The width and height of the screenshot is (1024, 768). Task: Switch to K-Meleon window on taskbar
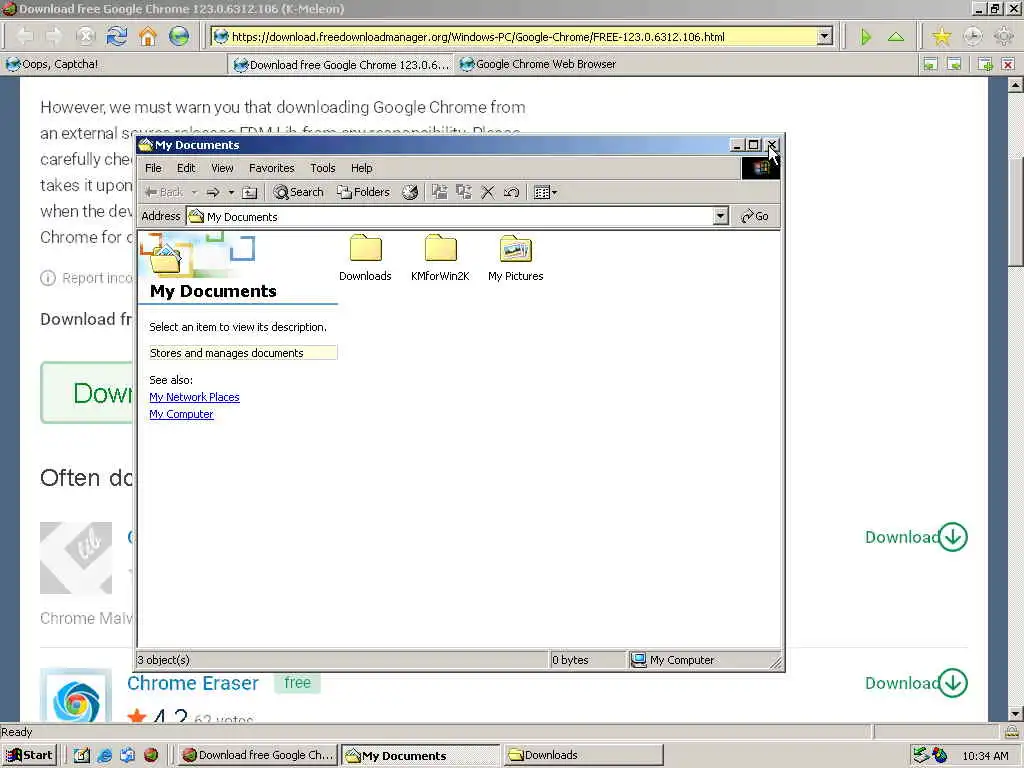(x=259, y=755)
